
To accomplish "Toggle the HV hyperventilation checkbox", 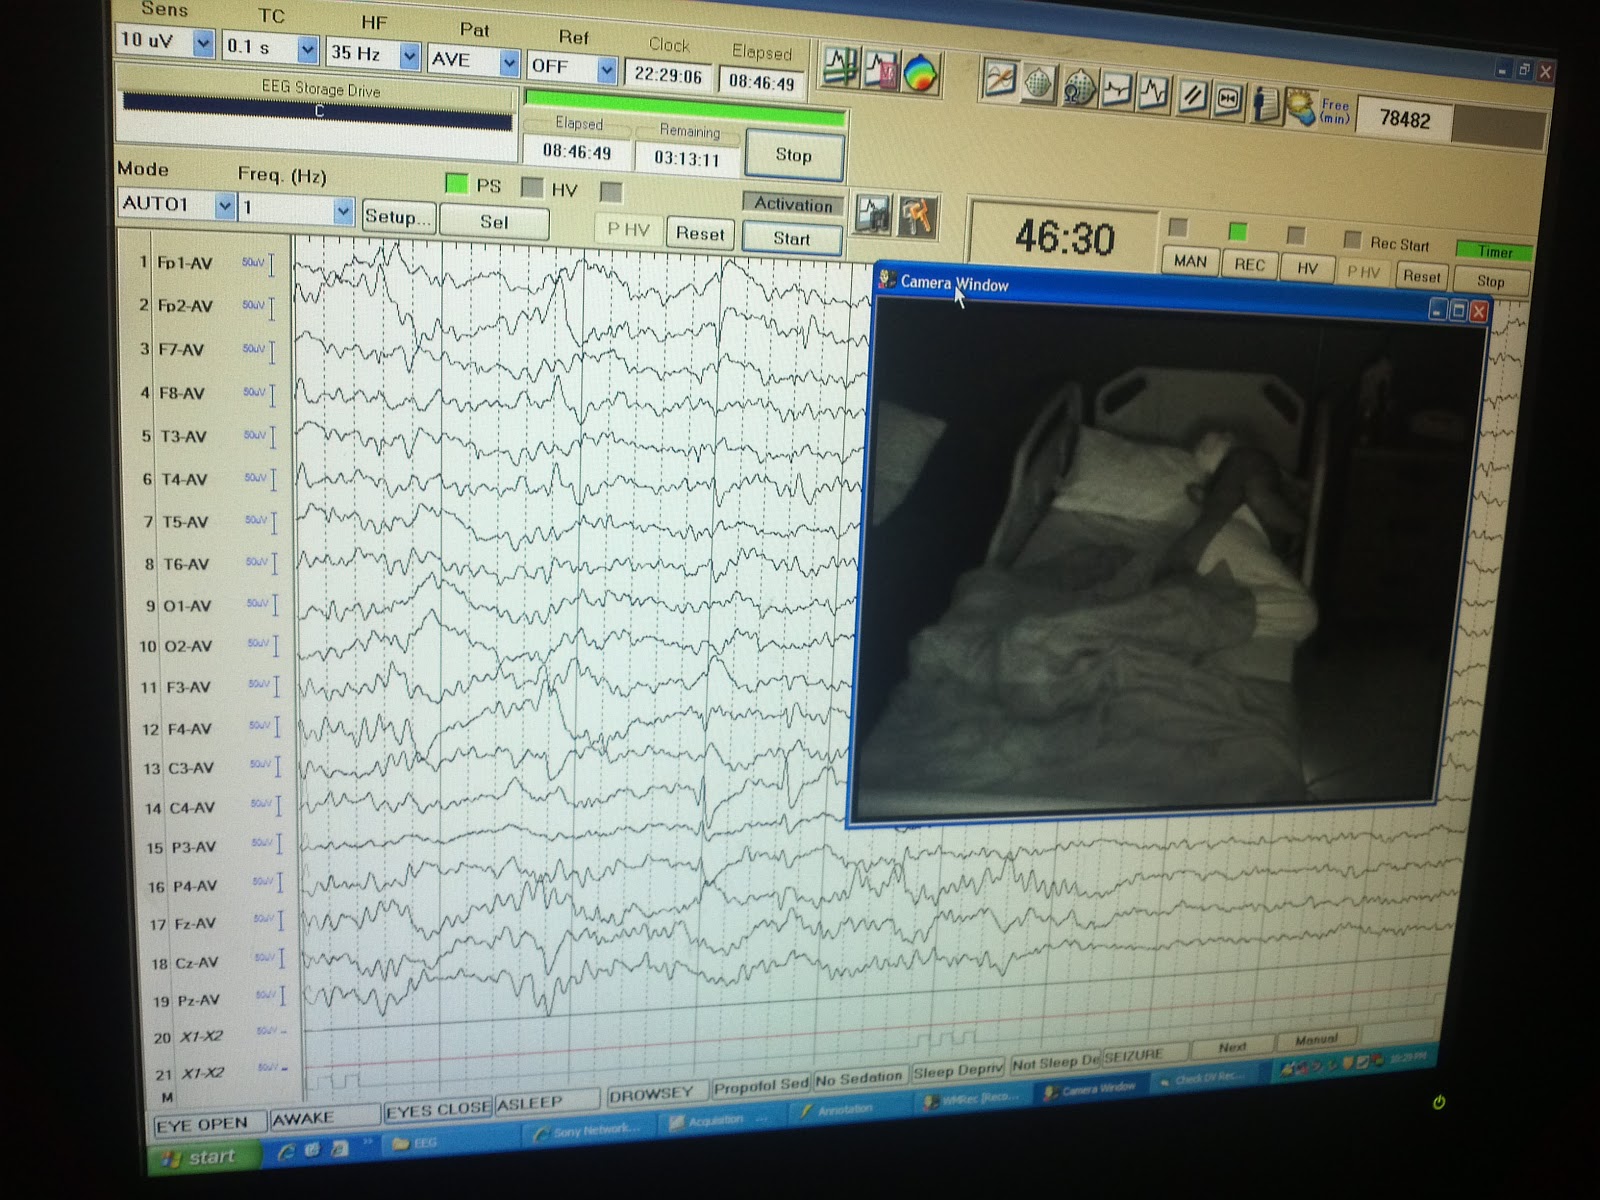I will (x=533, y=187).
